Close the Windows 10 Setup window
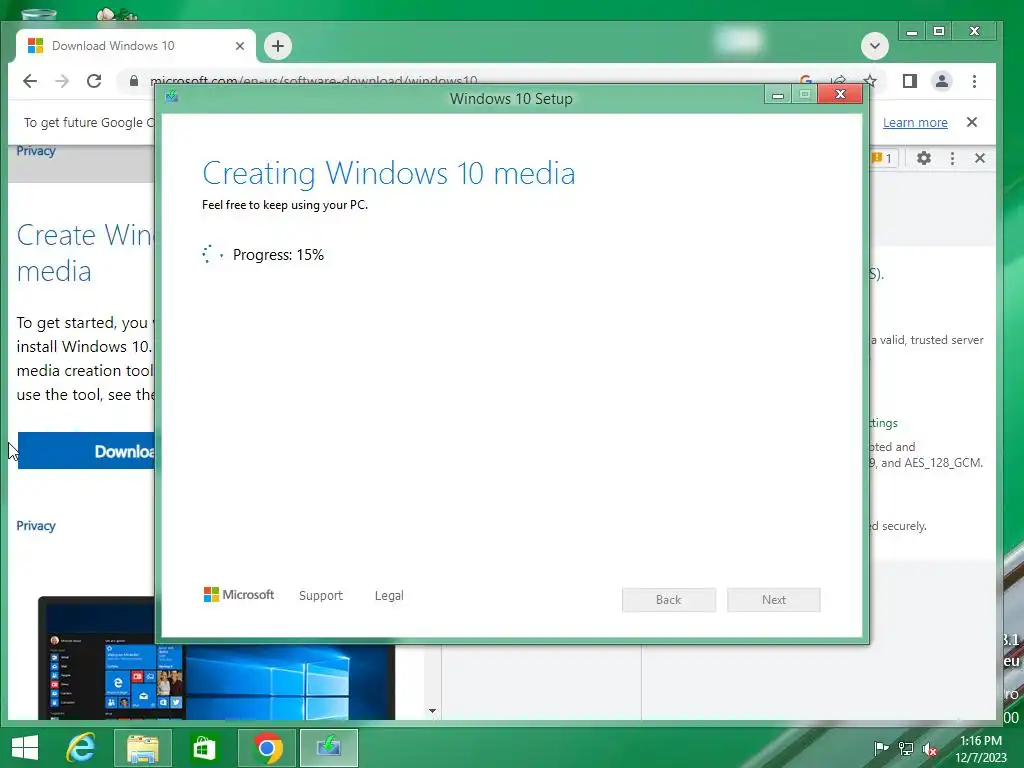Image resolution: width=1024 pixels, height=768 pixels. pyautogui.click(x=840, y=95)
